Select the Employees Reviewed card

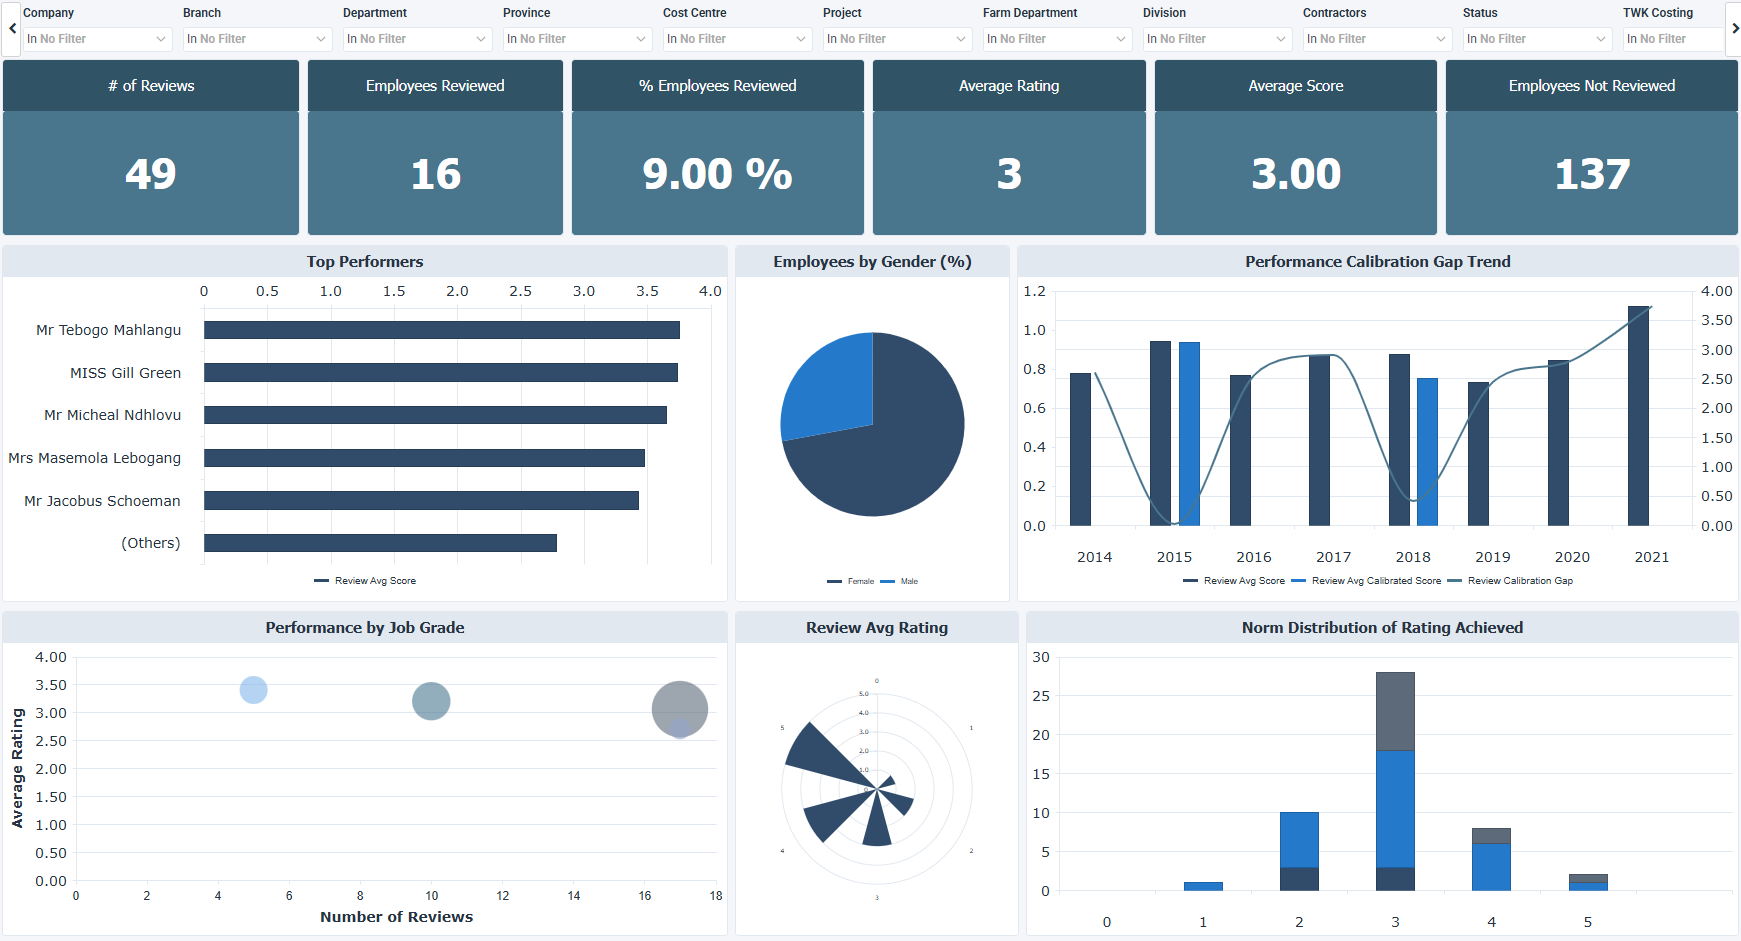pyautogui.click(x=435, y=147)
